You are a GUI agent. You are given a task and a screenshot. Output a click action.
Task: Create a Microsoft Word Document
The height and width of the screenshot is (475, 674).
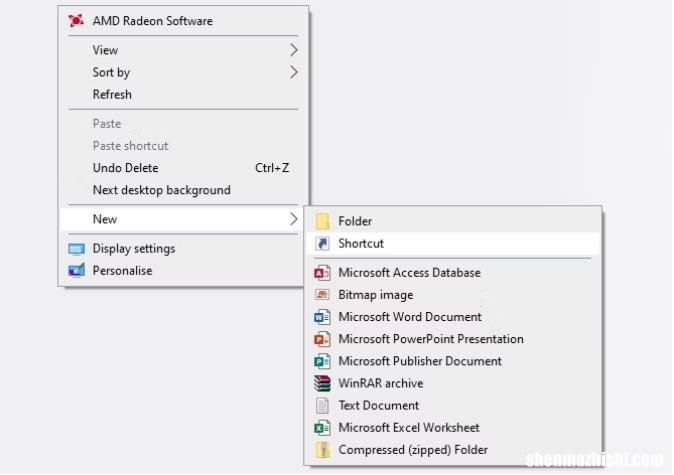(x=453, y=317)
